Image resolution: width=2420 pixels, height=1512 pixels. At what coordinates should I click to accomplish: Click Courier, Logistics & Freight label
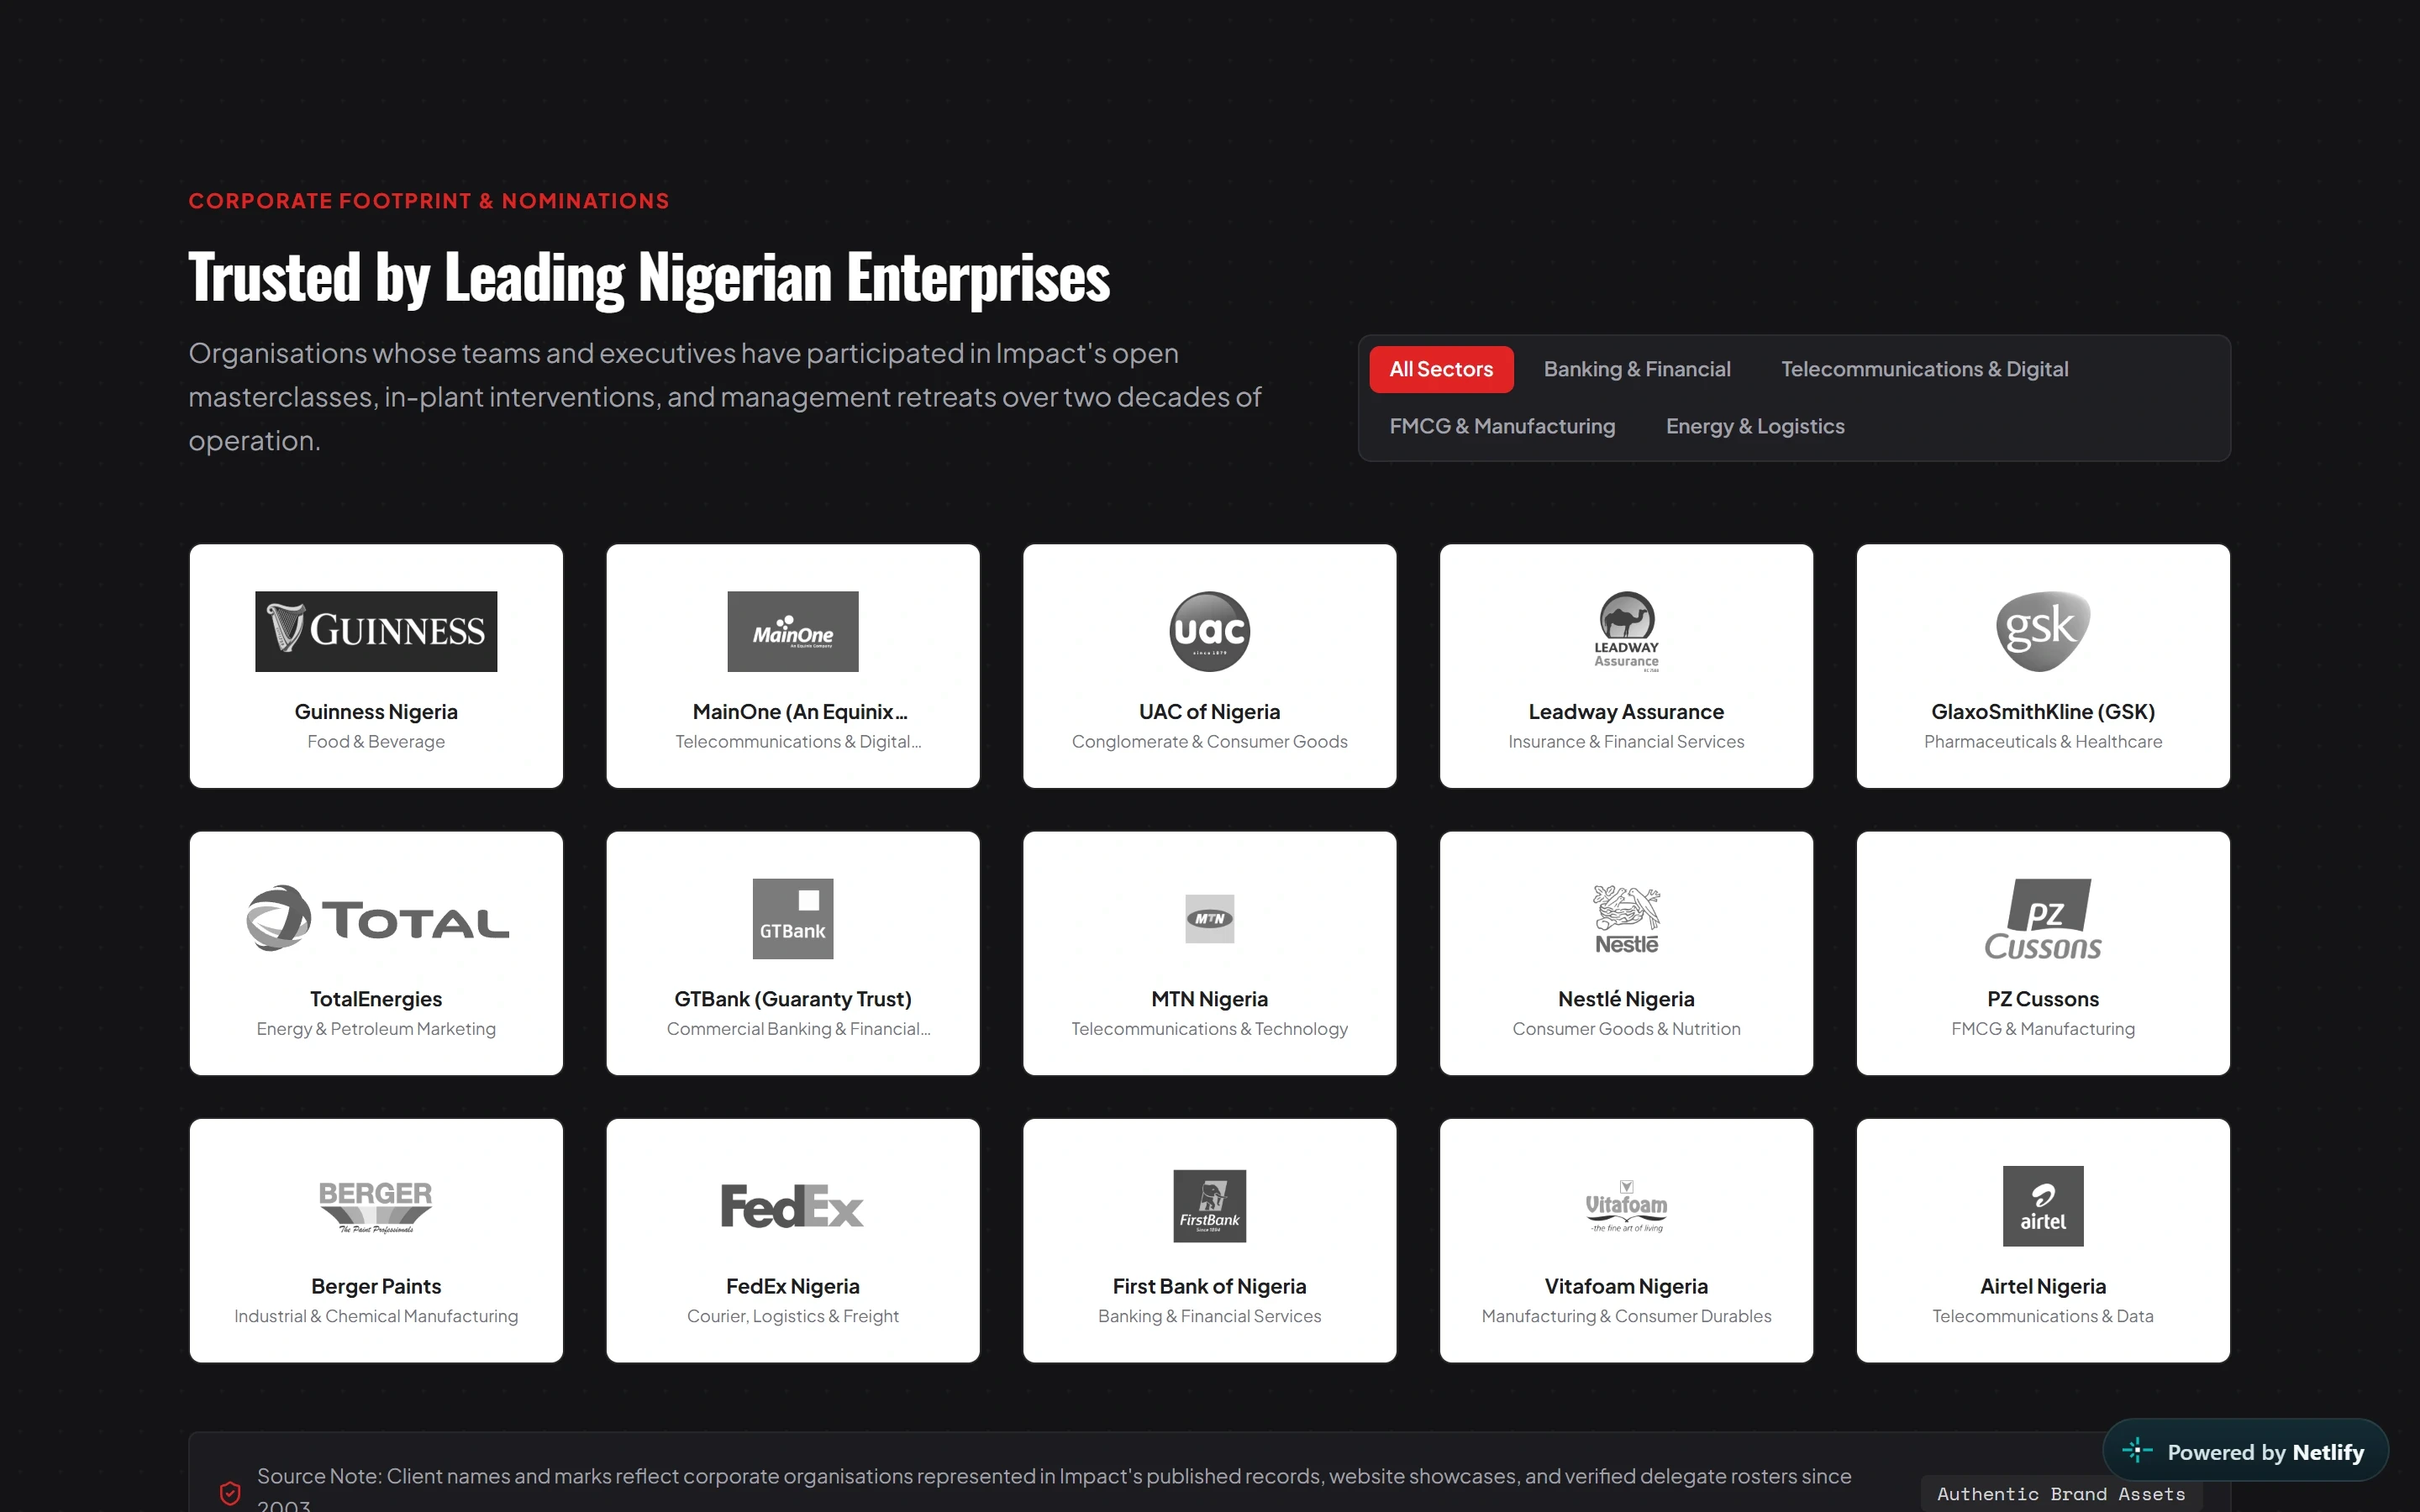point(793,1316)
